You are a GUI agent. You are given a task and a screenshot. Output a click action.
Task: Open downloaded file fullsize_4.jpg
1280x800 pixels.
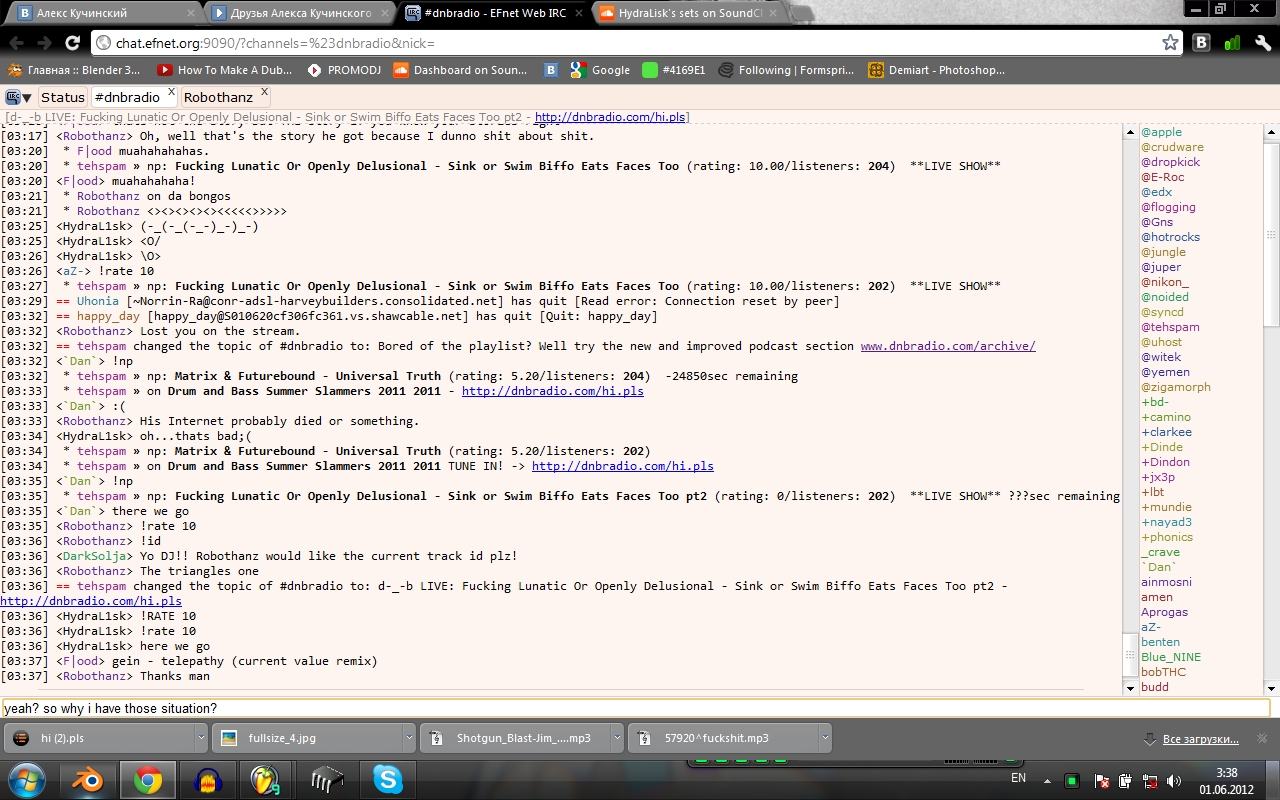click(307, 738)
